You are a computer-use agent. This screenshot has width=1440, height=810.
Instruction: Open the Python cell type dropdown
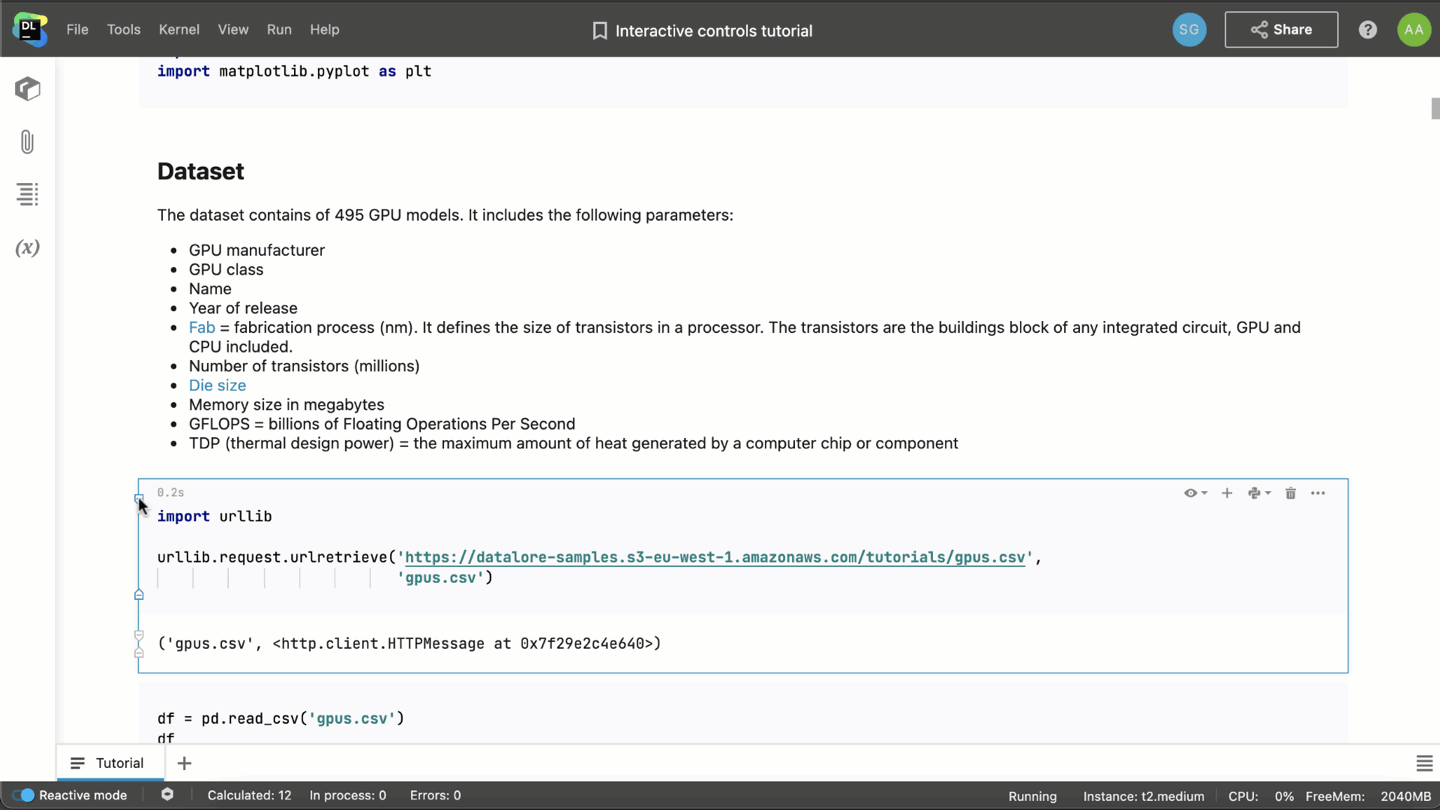(1259, 493)
